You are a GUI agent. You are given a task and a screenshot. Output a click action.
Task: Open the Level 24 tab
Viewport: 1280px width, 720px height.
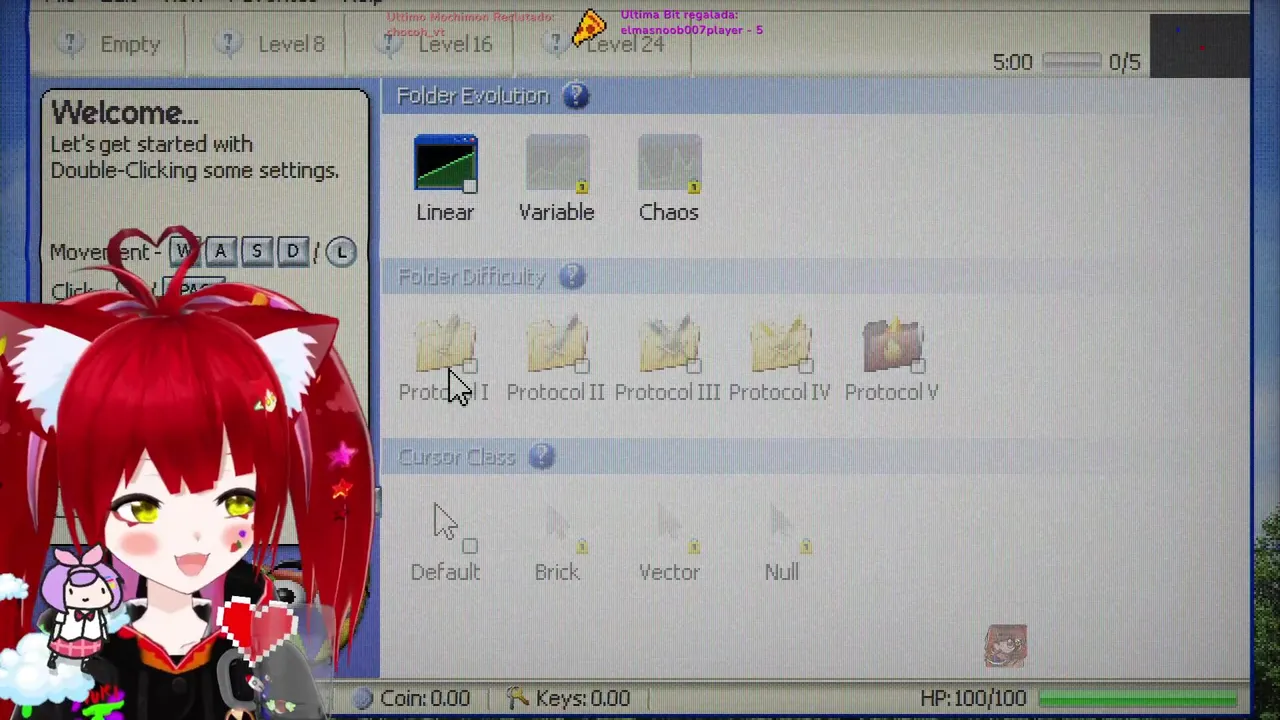pos(604,44)
